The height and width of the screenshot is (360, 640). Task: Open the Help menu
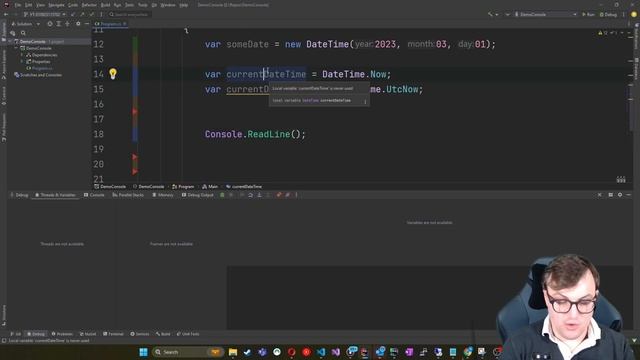tap(184, 5)
